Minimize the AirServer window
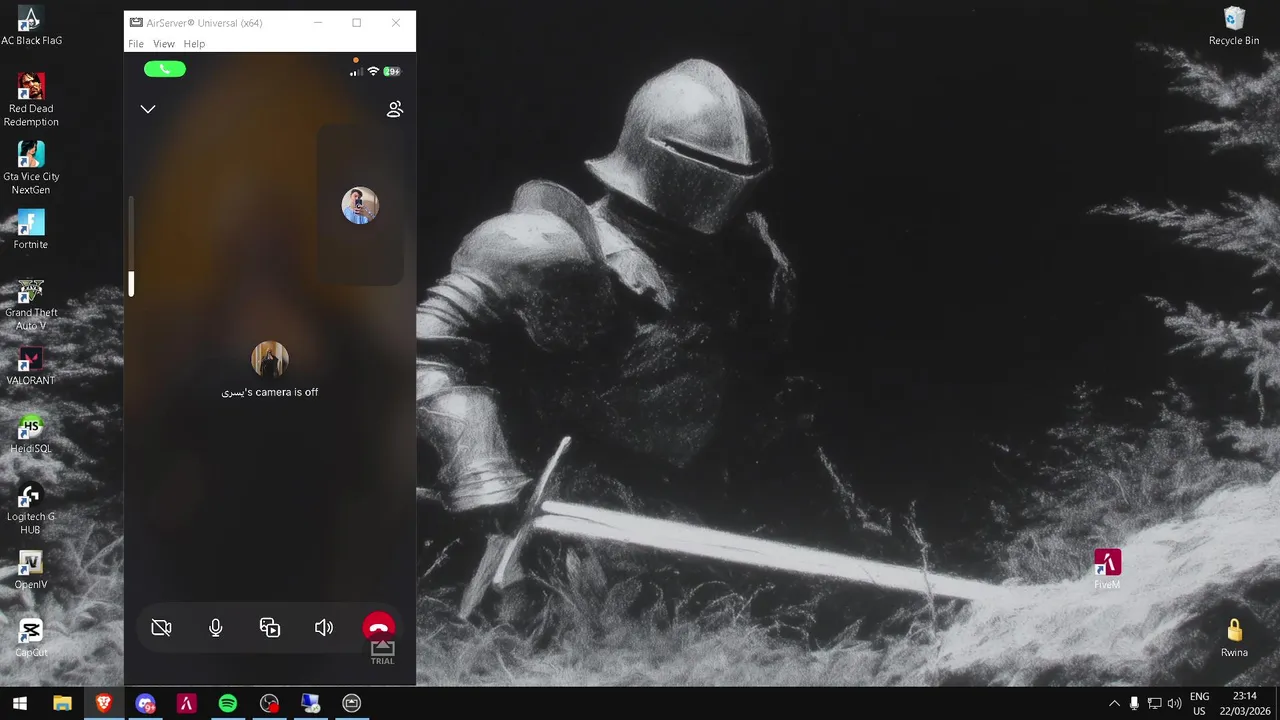The width and height of the screenshot is (1280, 720). (x=318, y=22)
